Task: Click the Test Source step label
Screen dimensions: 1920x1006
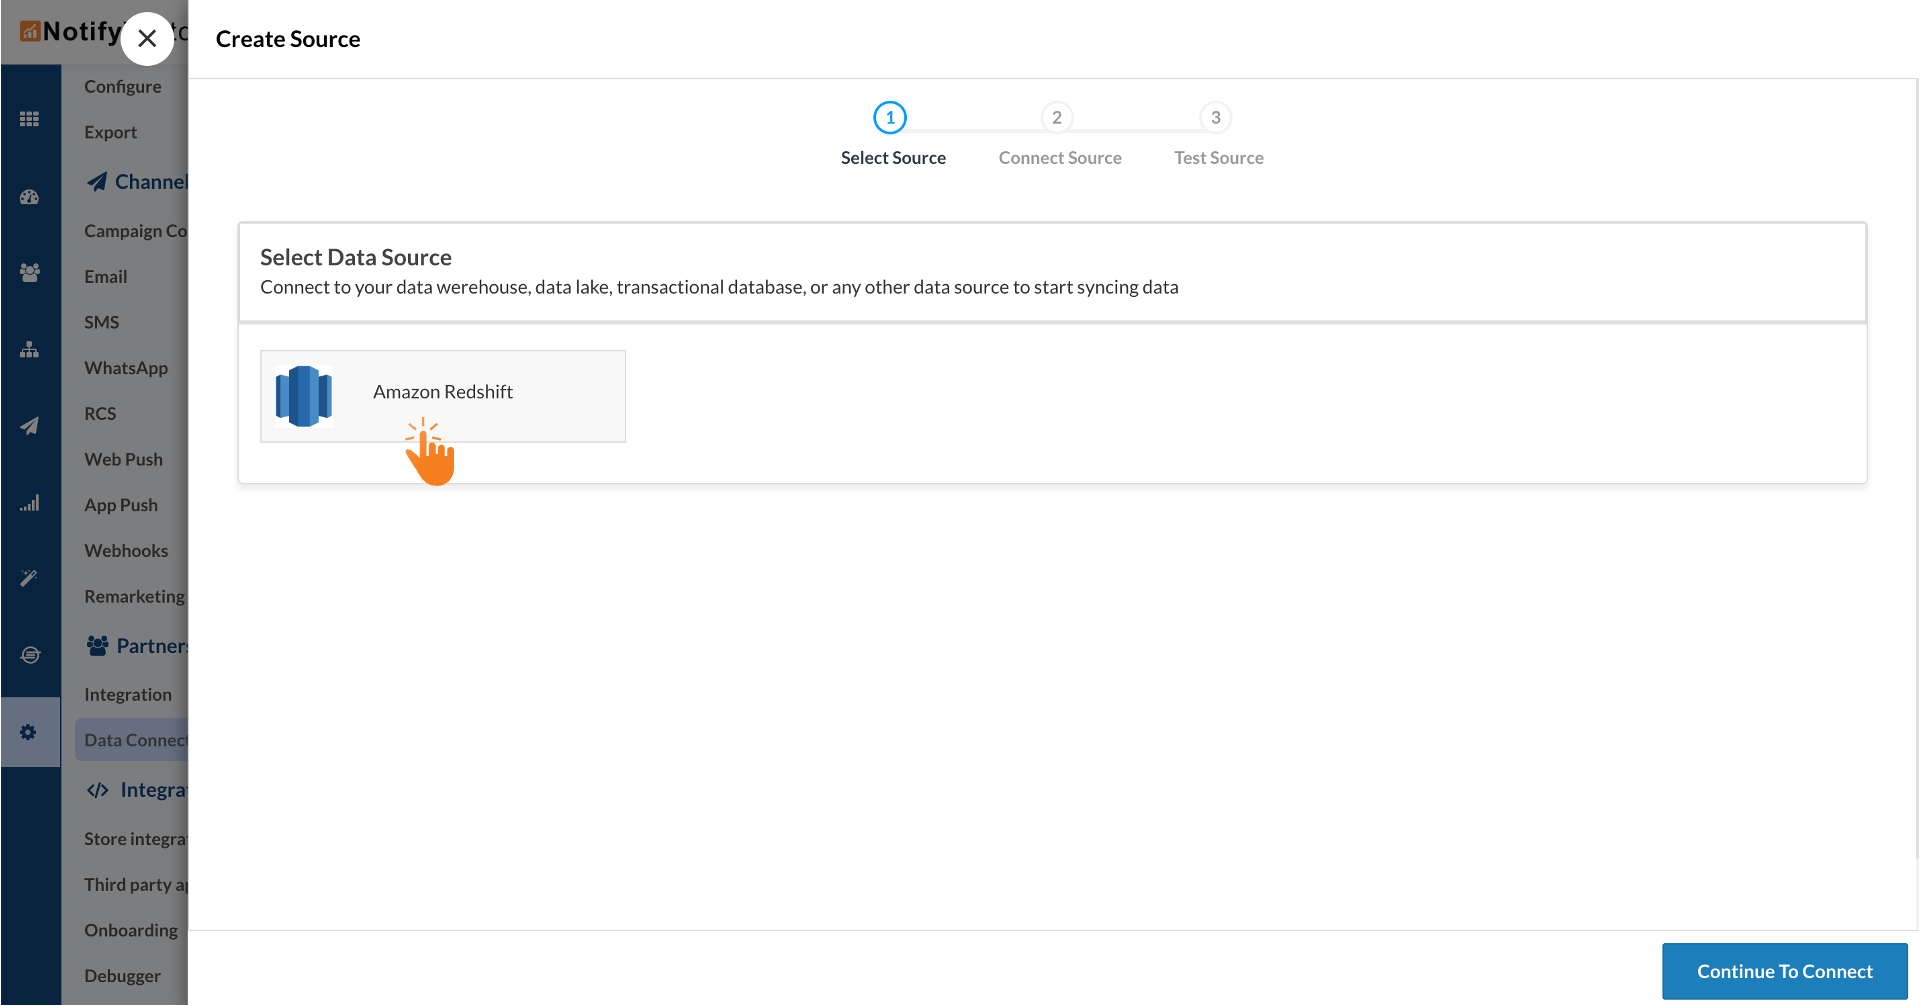Action: pyautogui.click(x=1218, y=158)
